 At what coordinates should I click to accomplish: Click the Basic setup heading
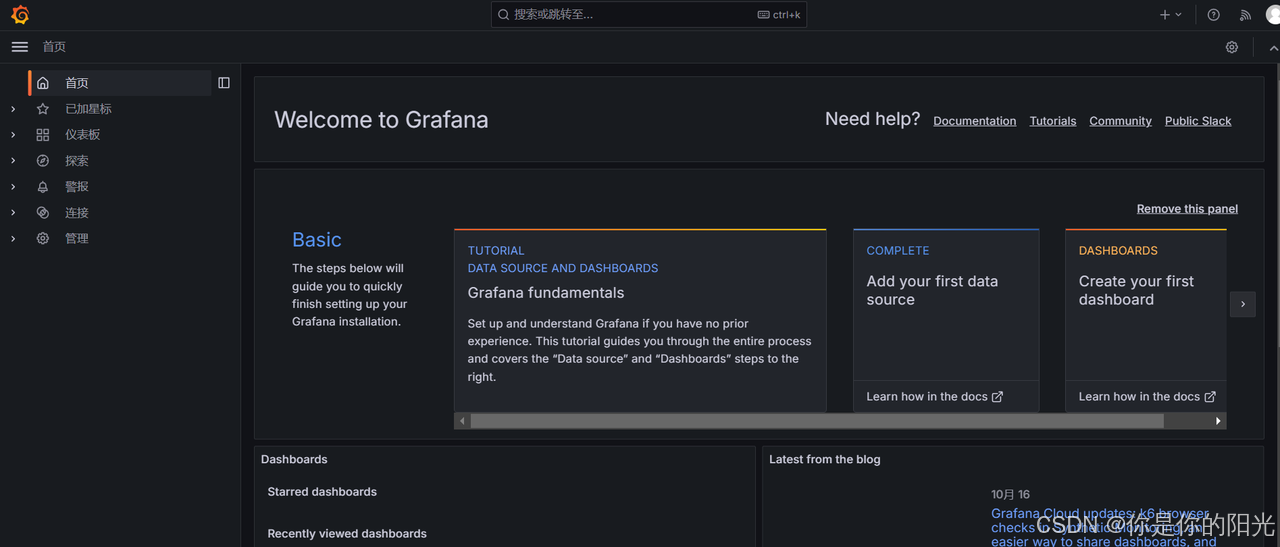316,240
